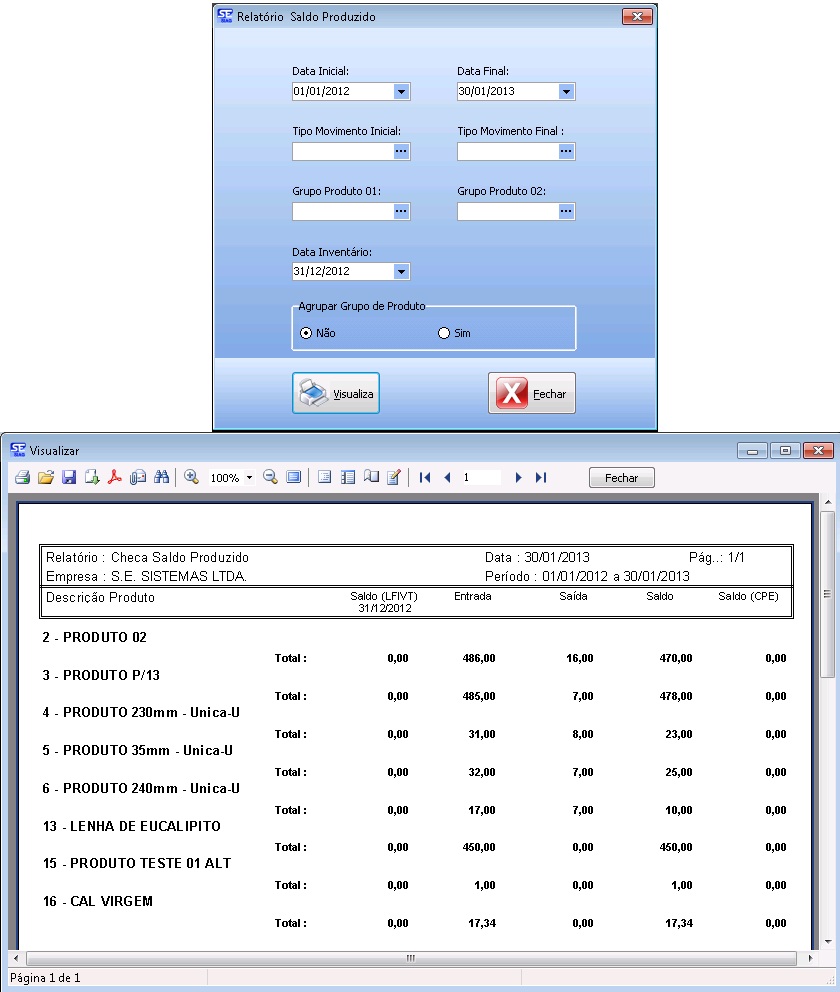The width and height of the screenshot is (840, 992).
Task: Open a report file with folder icon
Action: coord(45,478)
